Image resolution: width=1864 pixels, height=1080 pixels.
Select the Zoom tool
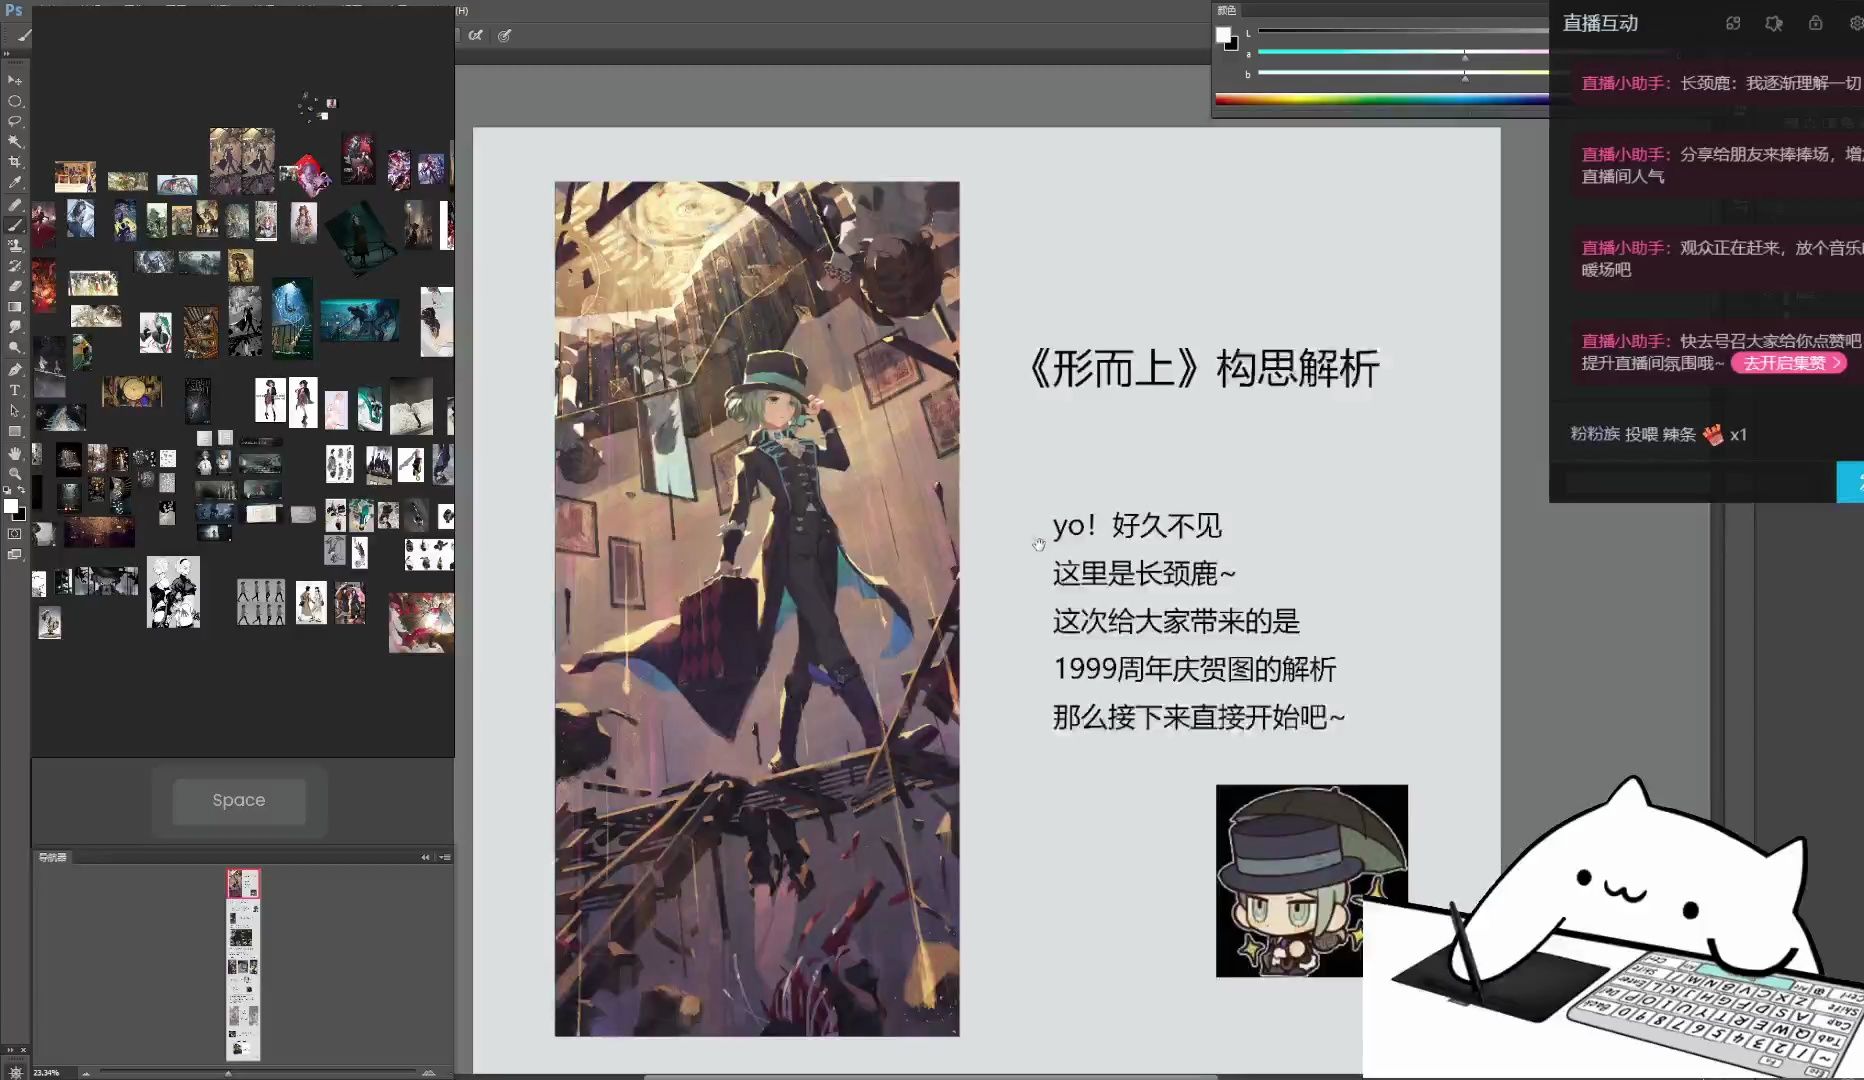click(15, 474)
